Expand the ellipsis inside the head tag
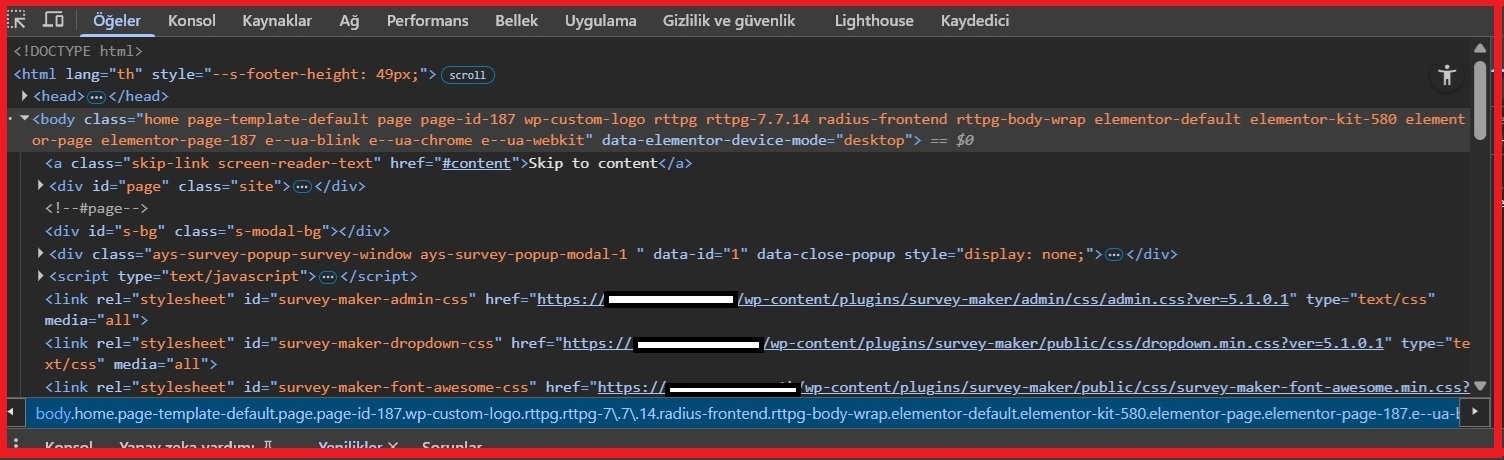1504x460 pixels. point(97,97)
